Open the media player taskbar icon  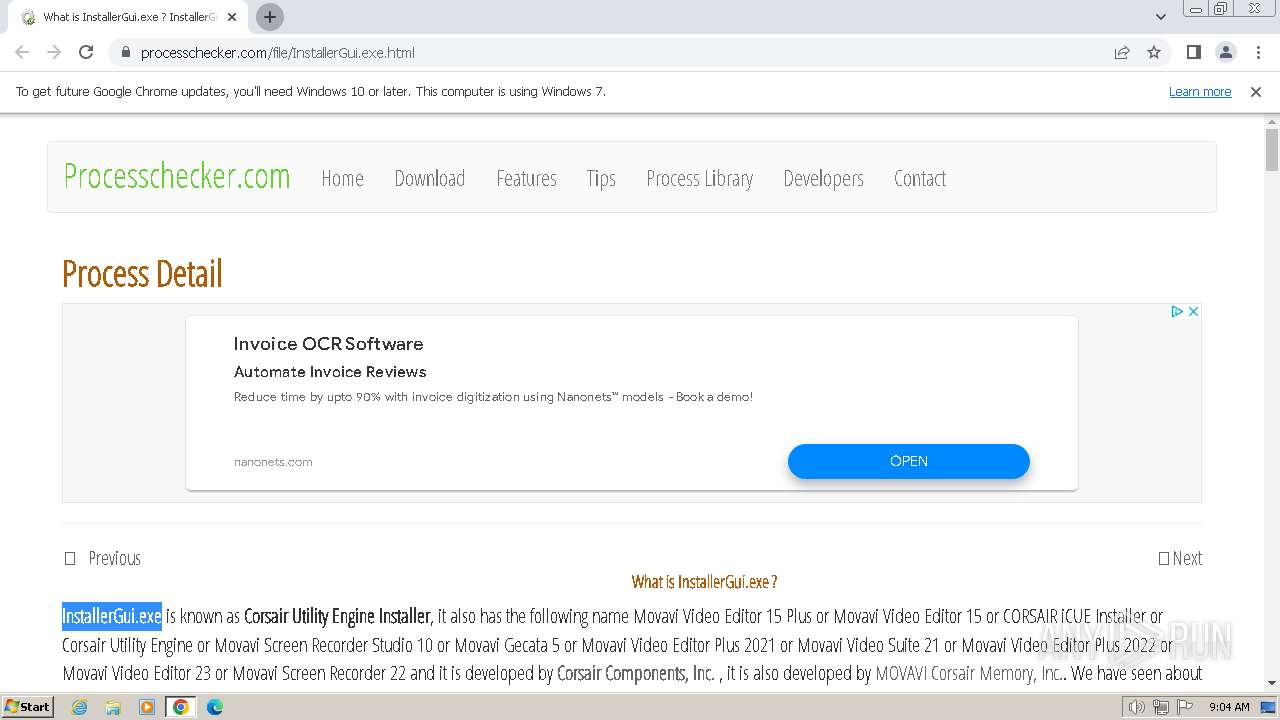147,707
